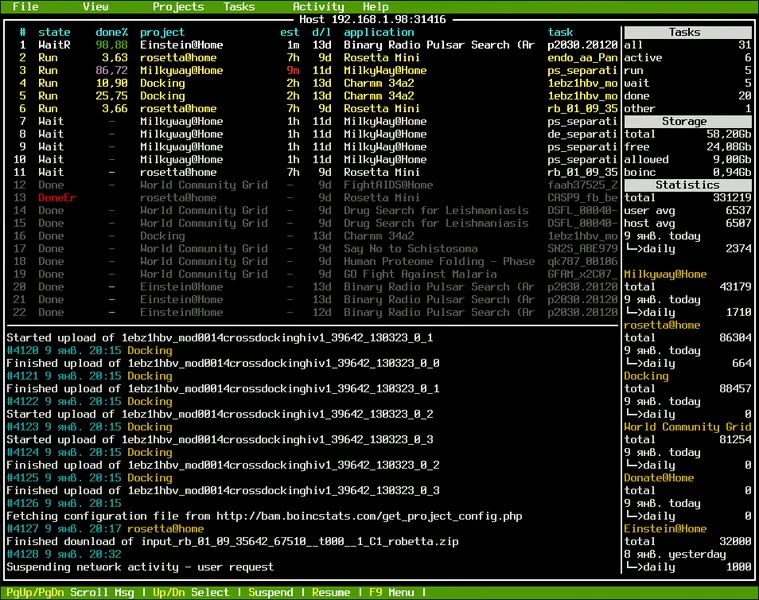Click Milkyway@Home in statistics panel
This screenshot has height=600, width=759.
click(x=665, y=274)
